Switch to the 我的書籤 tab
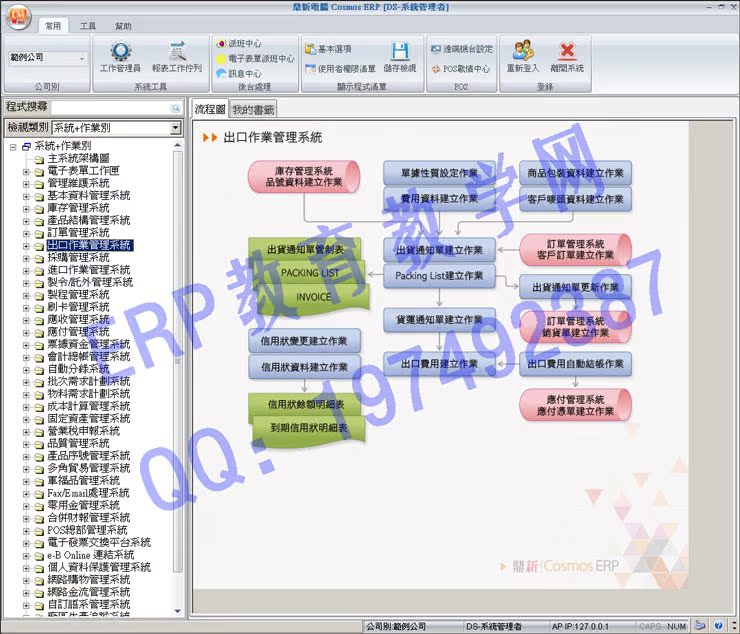Image resolution: width=740 pixels, height=634 pixels. (253, 110)
